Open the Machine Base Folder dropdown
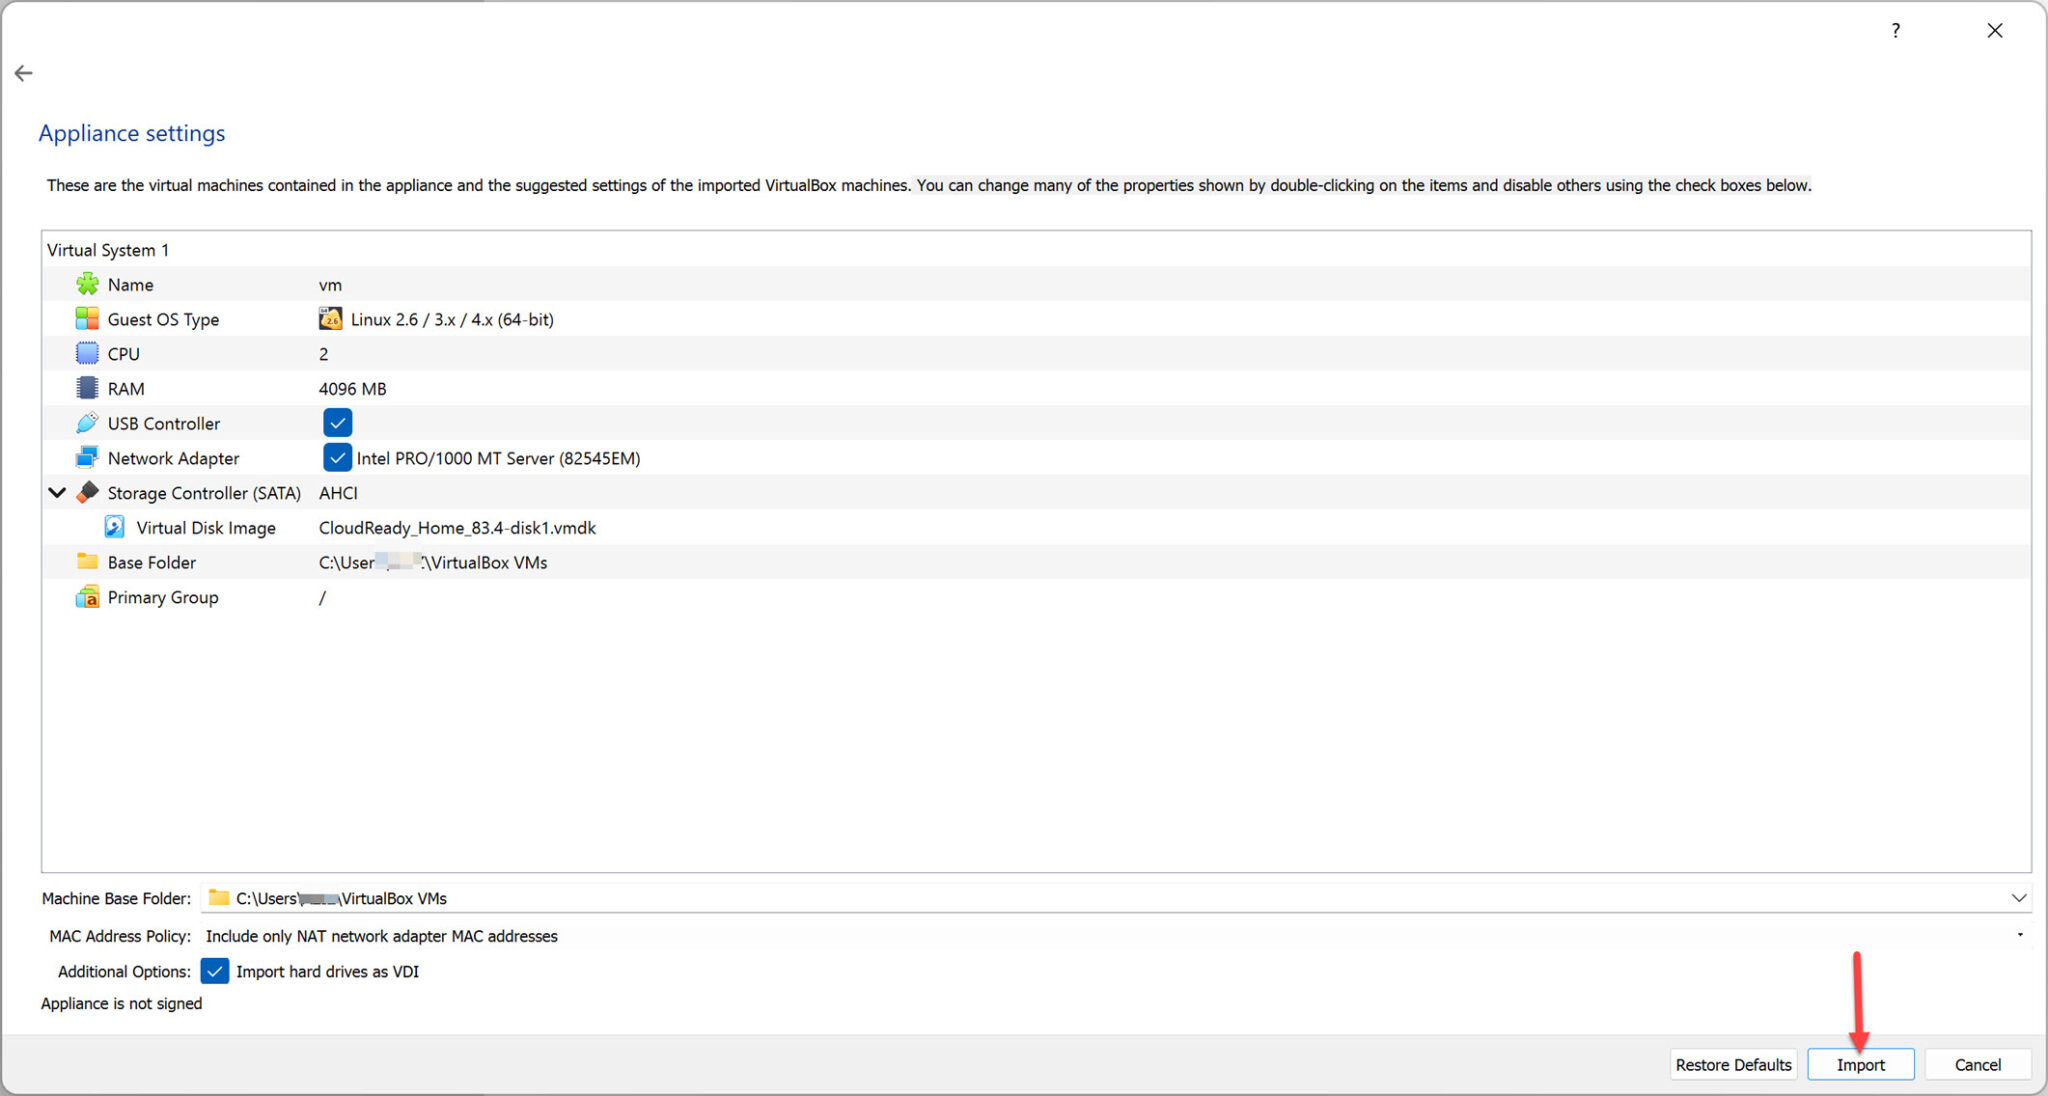This screenshot has height=1096, width=2048. pos(2018,898)
